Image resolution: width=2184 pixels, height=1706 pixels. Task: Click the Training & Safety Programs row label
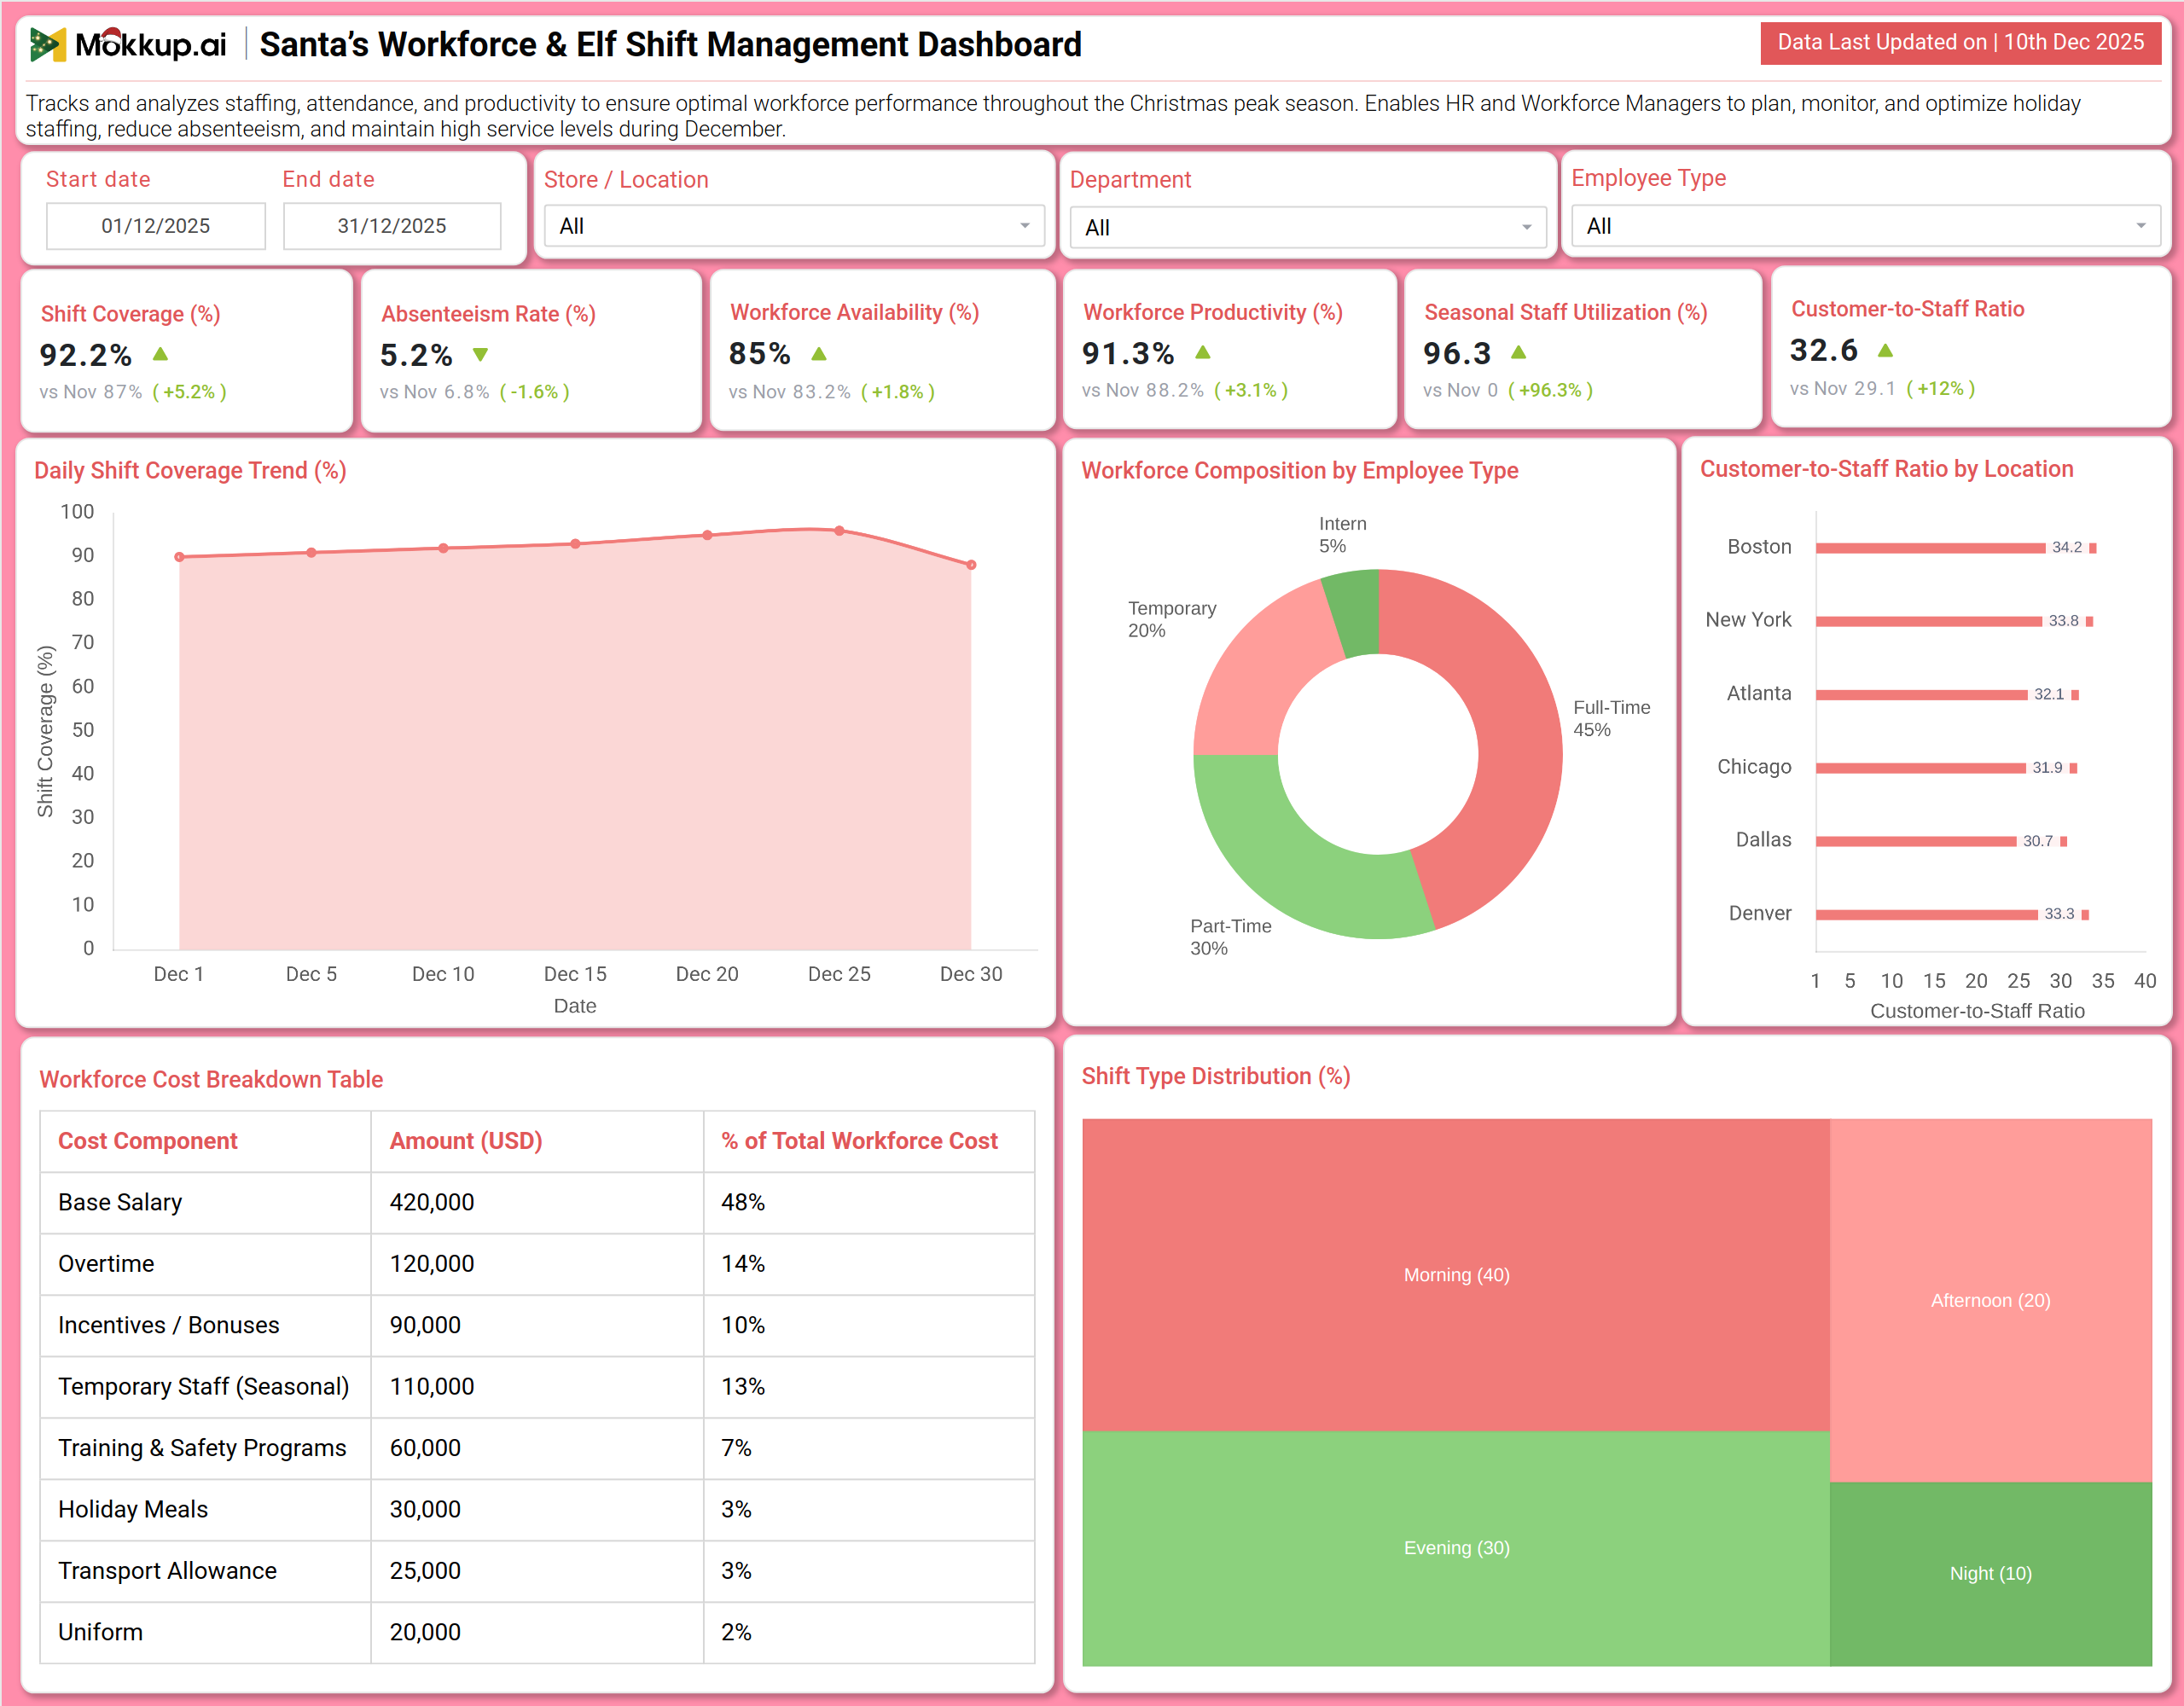202,1448
